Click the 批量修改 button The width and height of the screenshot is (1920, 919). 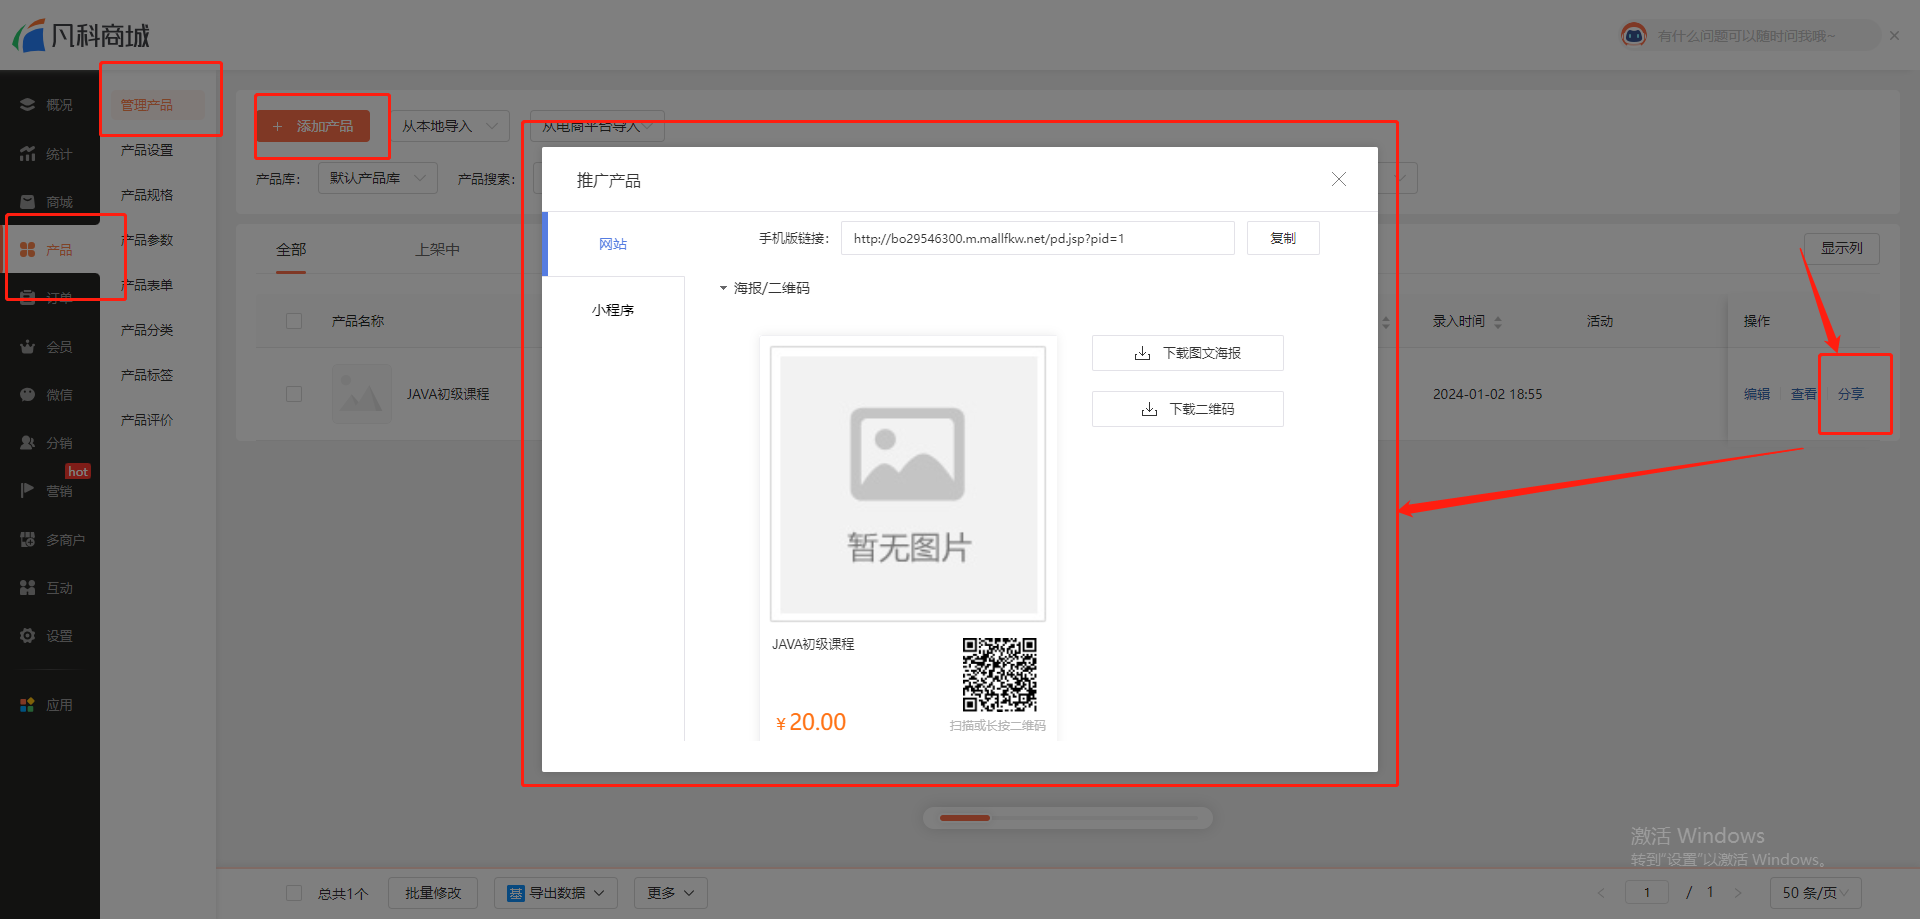(x=433, y=893)
